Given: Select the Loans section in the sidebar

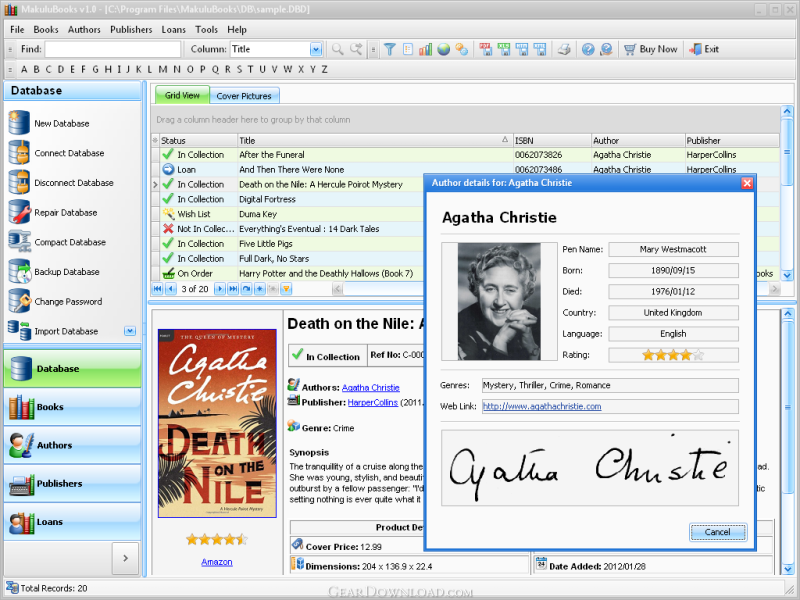Looking at the screenshot, I should tap(72, 521).
